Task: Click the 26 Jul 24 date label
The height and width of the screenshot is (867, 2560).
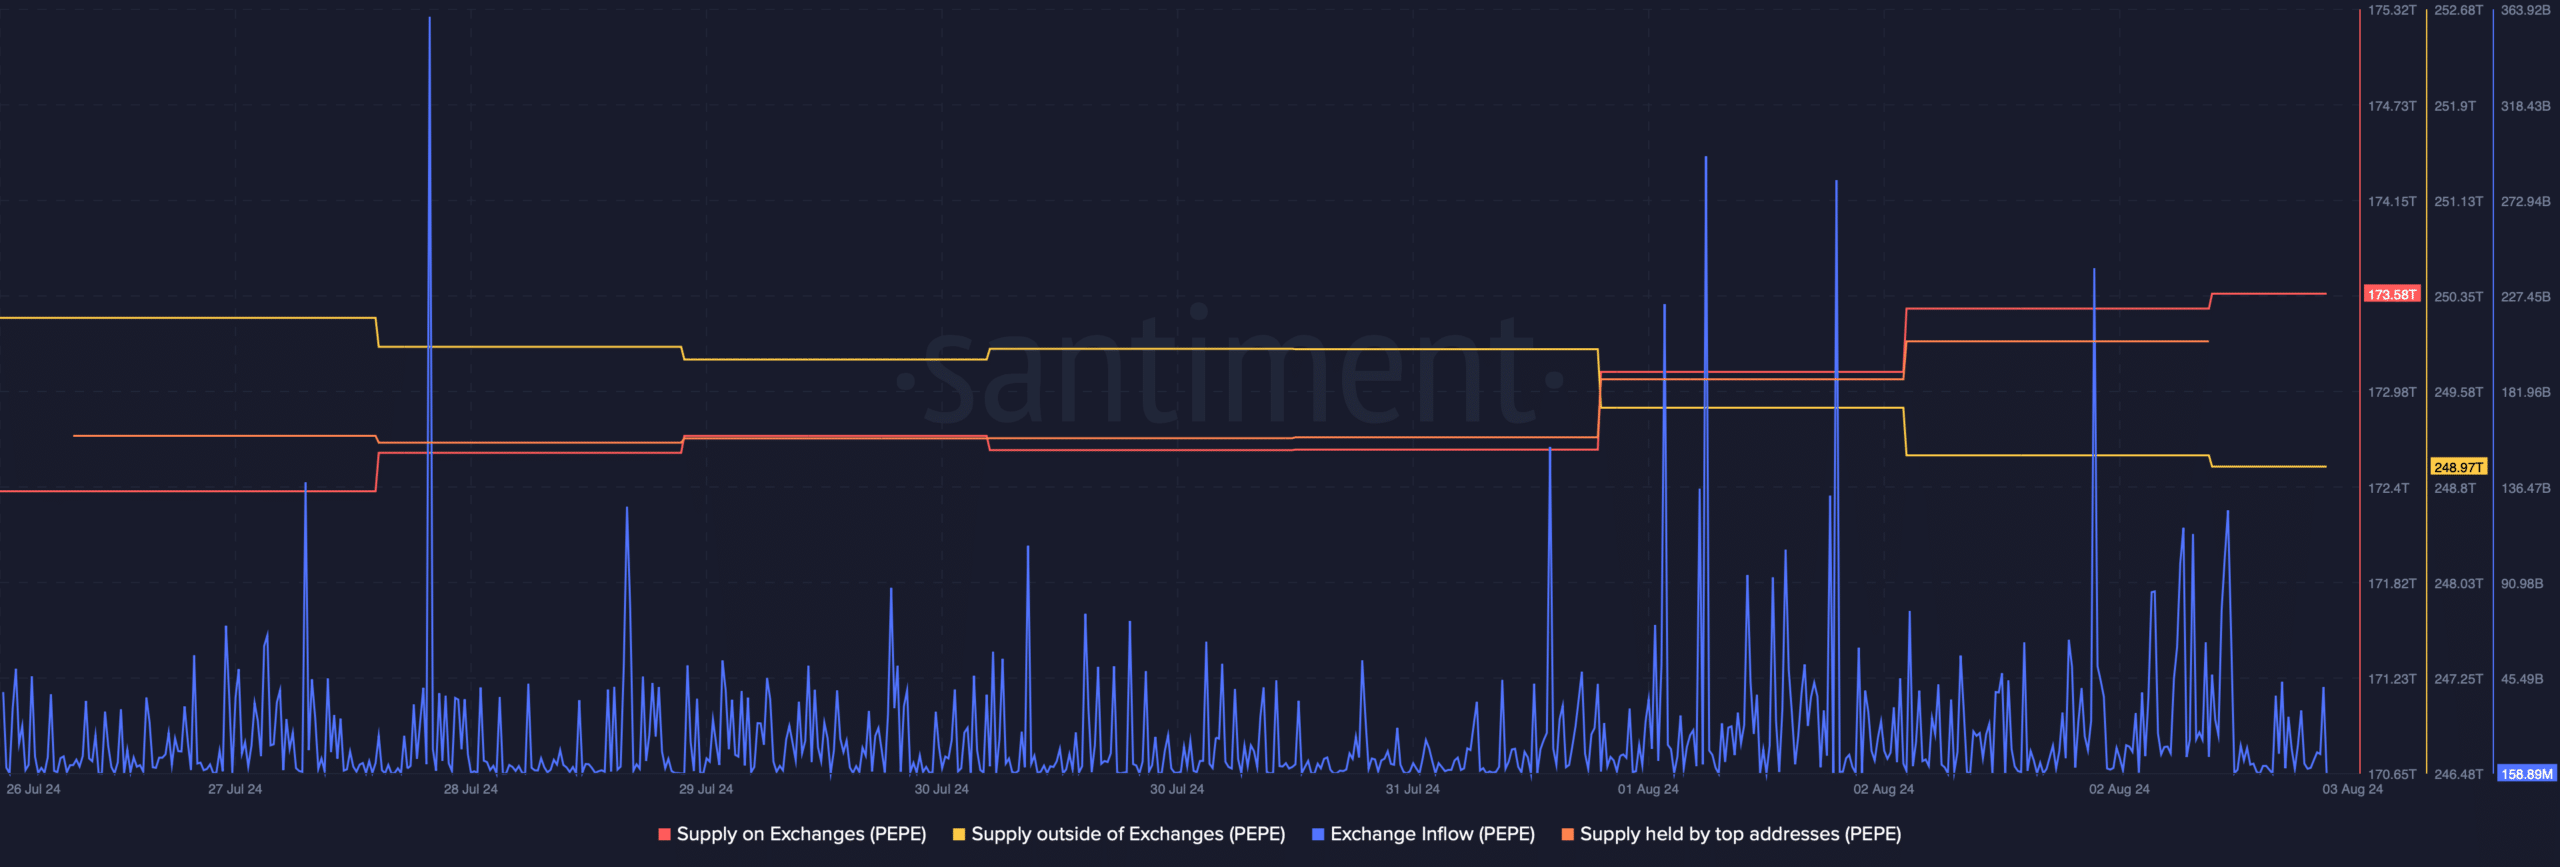Action: click(33, 789)
